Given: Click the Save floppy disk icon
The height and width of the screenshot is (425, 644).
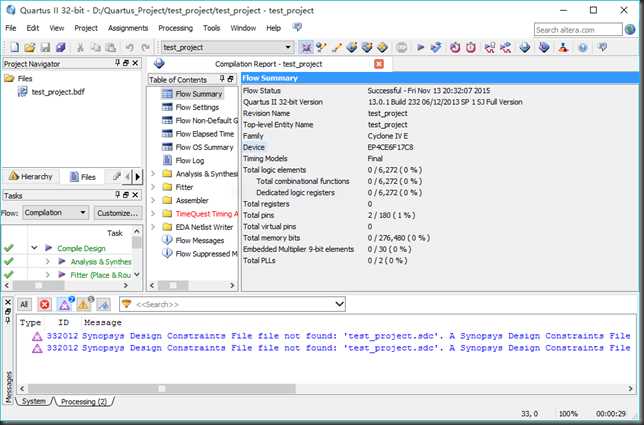Looking at the screenshot, I should pyautogui.click(x=45, y=47).
